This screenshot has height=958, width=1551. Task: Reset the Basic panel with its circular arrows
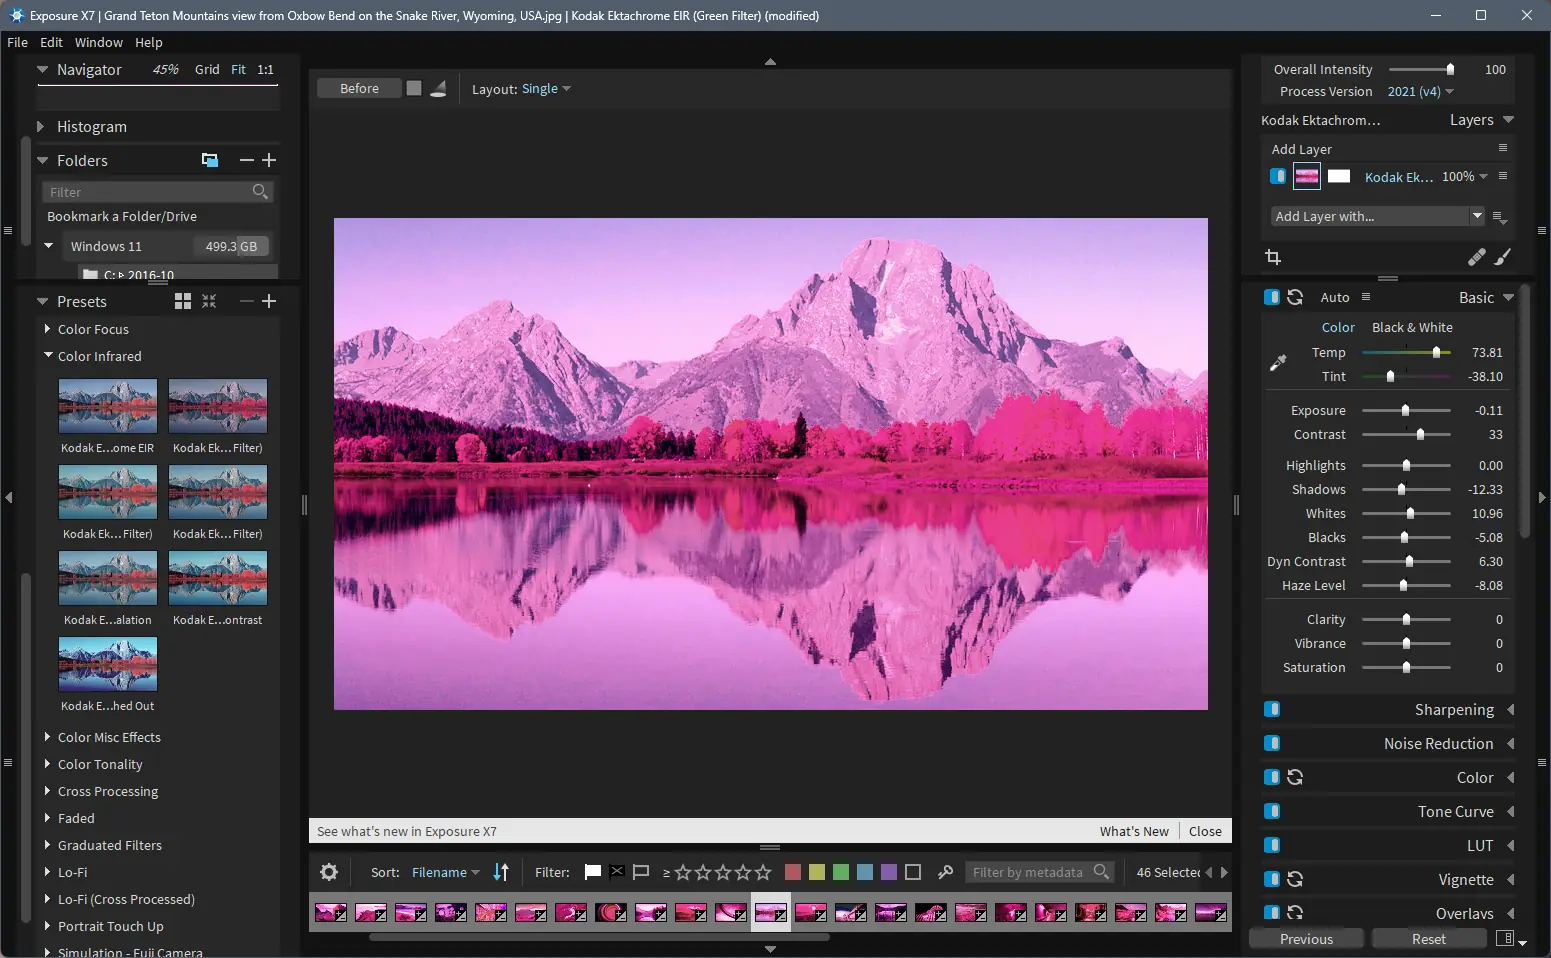pos(1295,297)
